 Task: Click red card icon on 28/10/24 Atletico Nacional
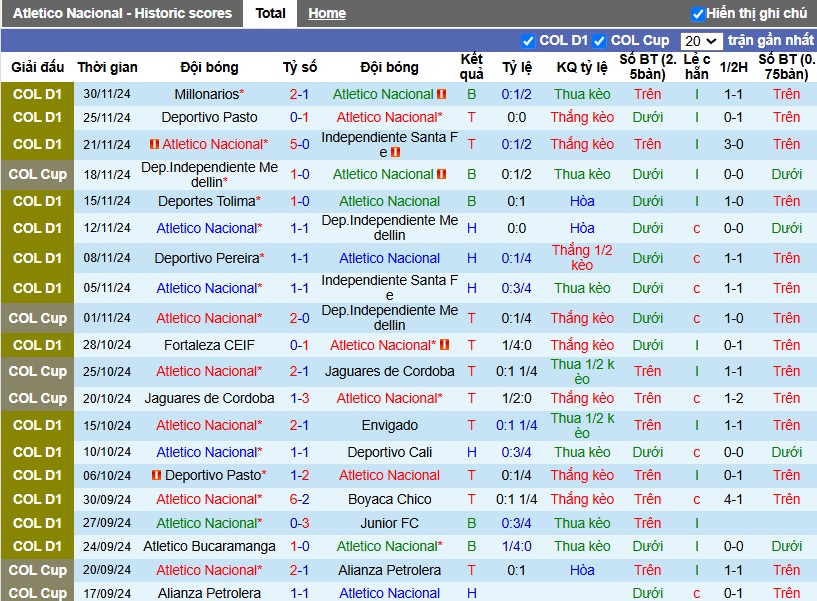tap(444, 345)
